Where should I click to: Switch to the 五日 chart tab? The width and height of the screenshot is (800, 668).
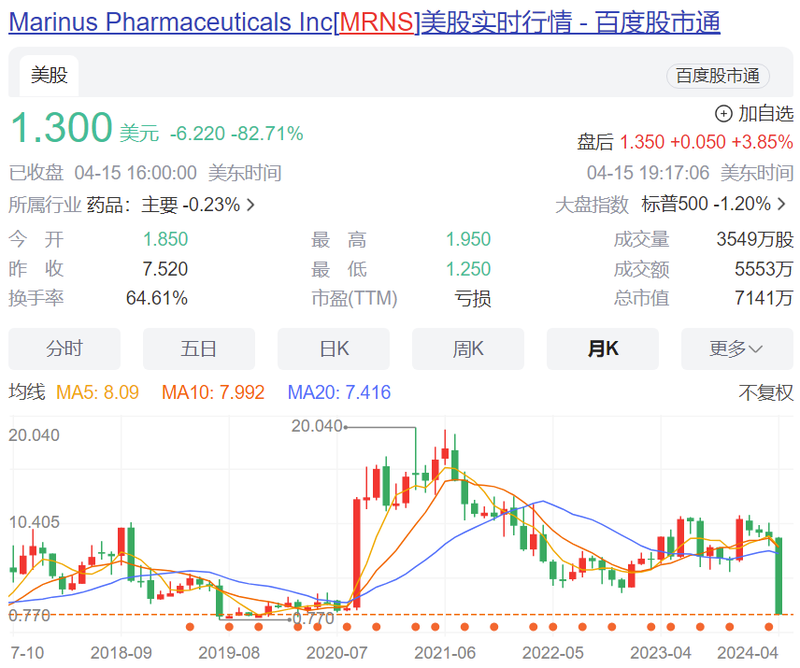pyautogui.click(x=199, y=349)
